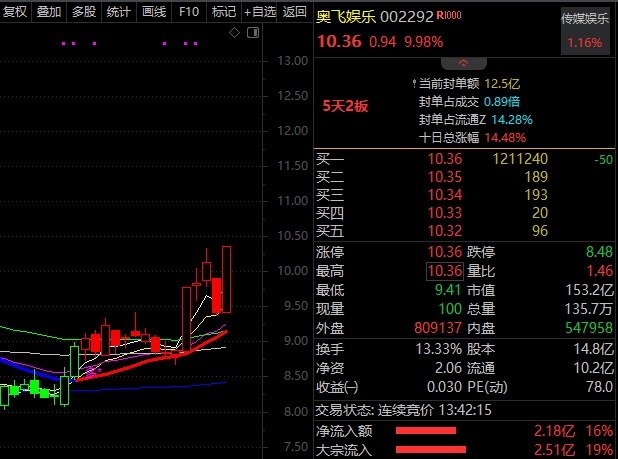Click the 返回 back button
Viewport: 618px width, 459px height.
point(295,12)
